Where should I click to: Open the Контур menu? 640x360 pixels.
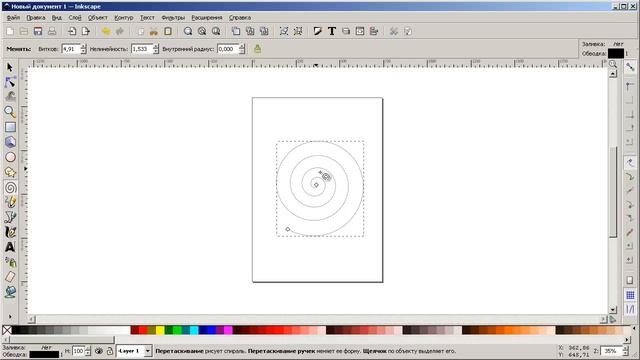coord(124,18)
